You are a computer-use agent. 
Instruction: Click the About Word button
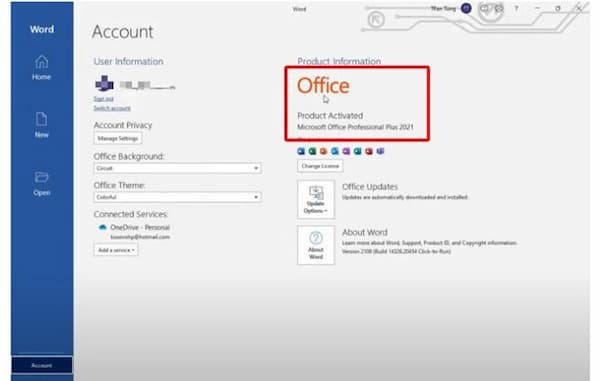point(316,245)
